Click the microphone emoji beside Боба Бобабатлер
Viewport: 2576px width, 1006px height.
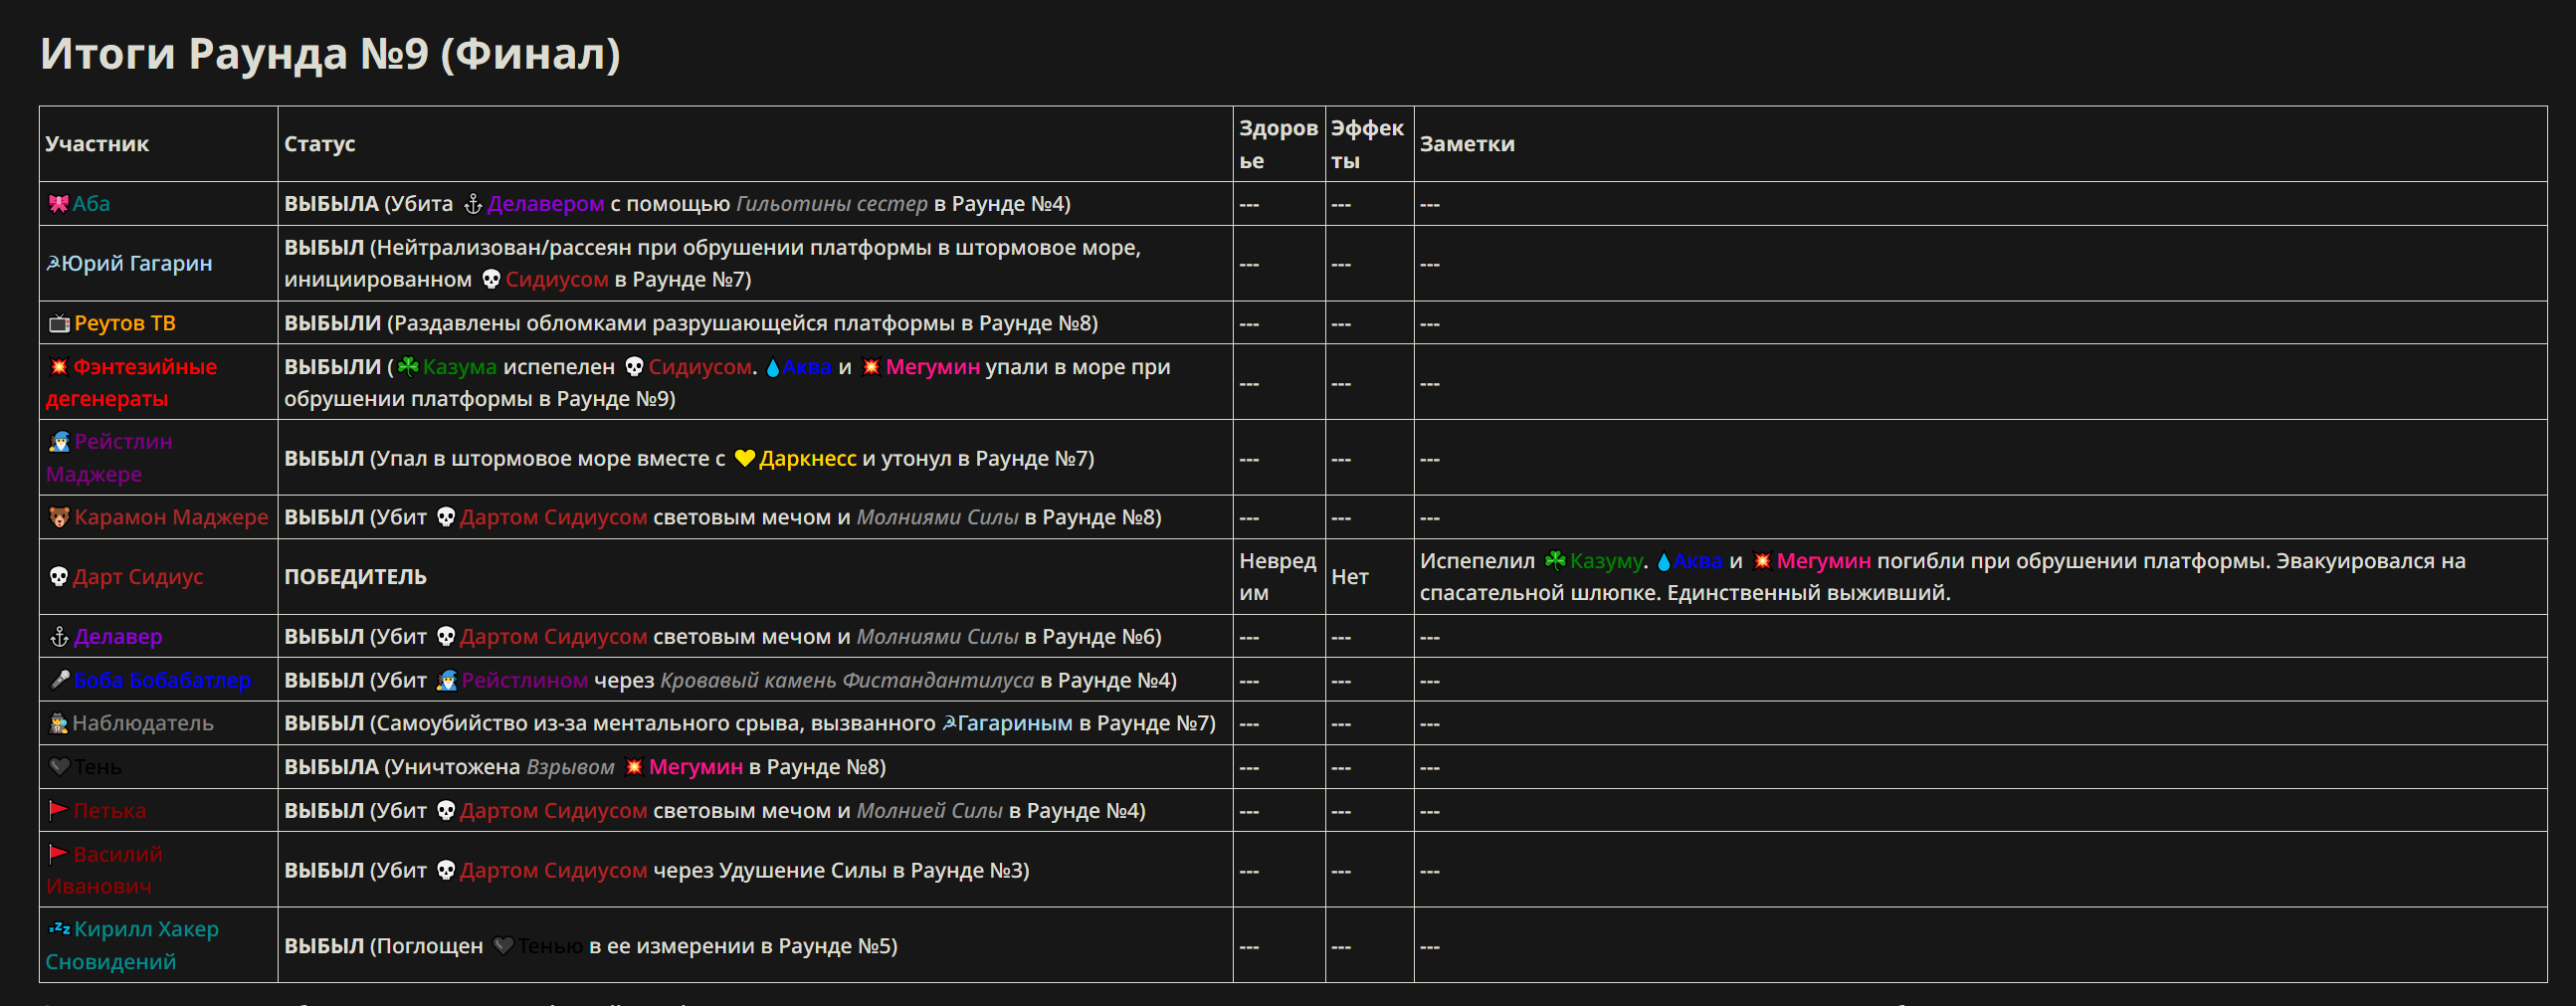point(59,680)
